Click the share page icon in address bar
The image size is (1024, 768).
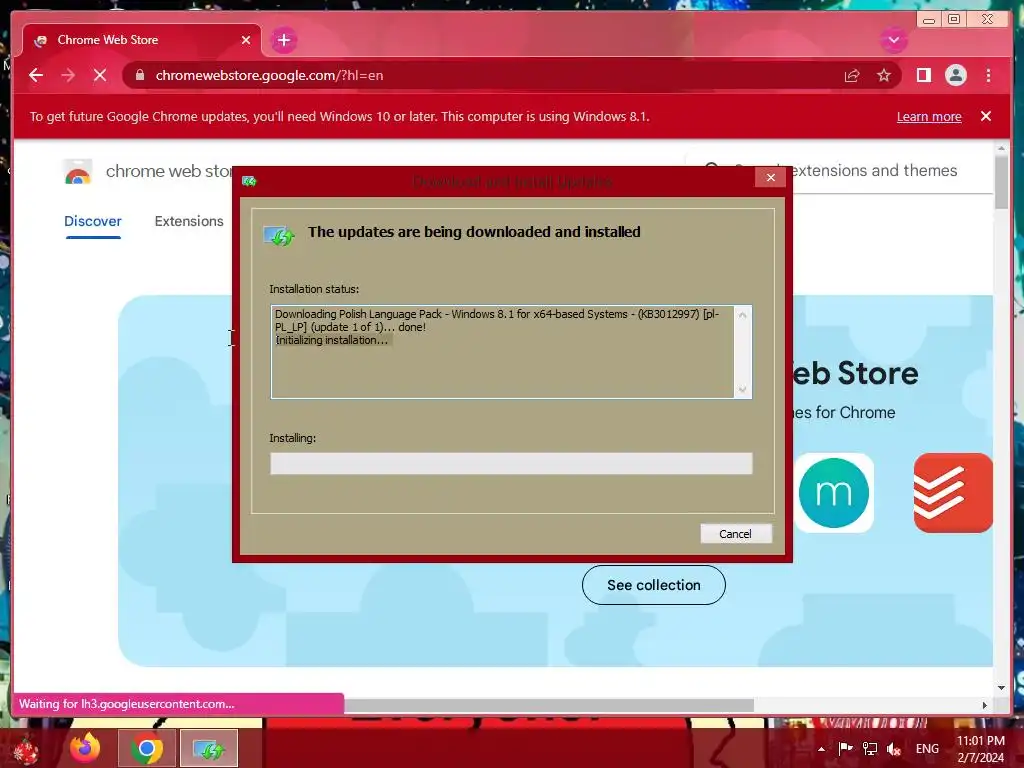coord(852,75)
